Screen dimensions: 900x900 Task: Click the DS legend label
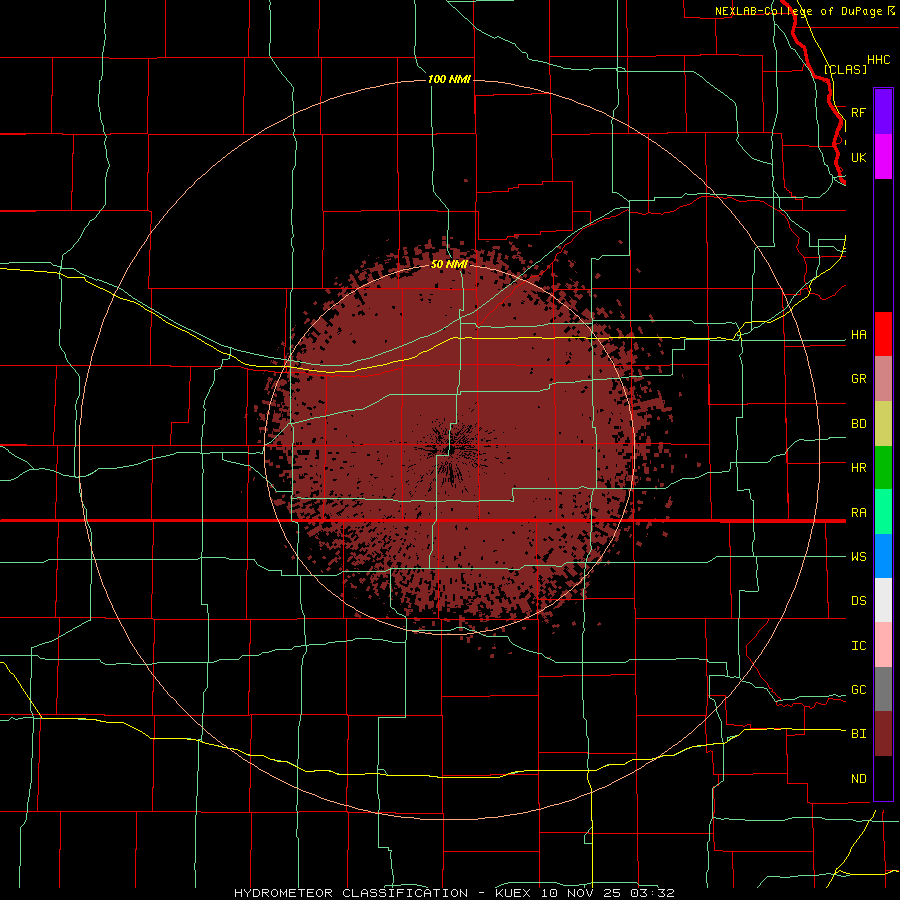coord(858,601)
